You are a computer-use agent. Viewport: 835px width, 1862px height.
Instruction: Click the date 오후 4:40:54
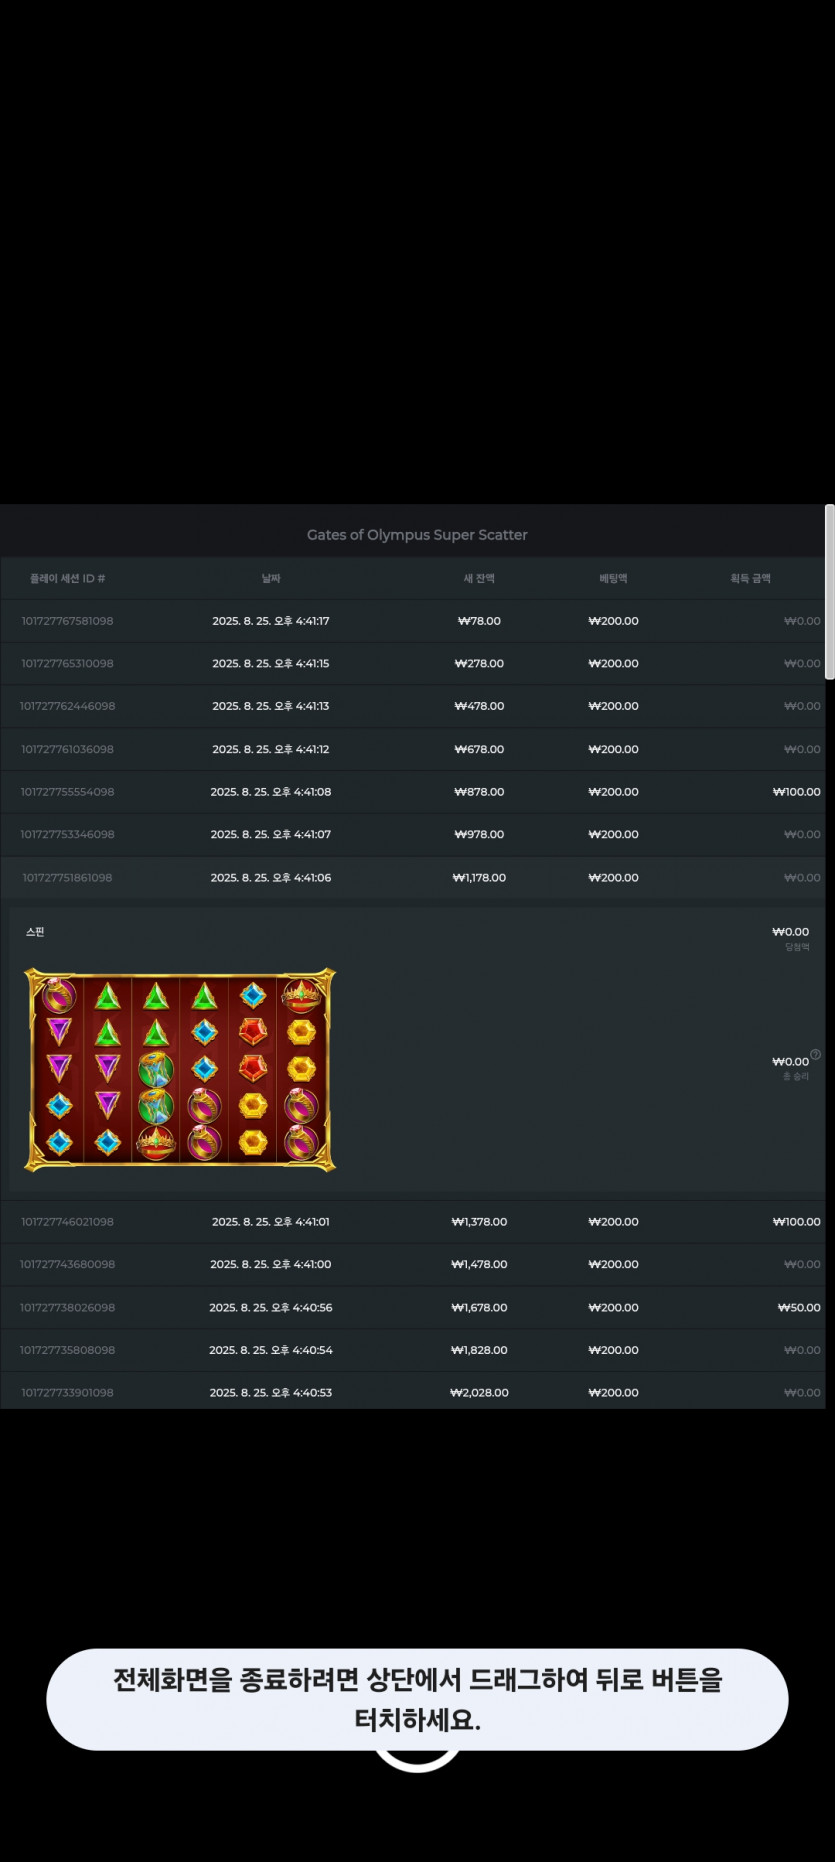tap(271, 1350)
